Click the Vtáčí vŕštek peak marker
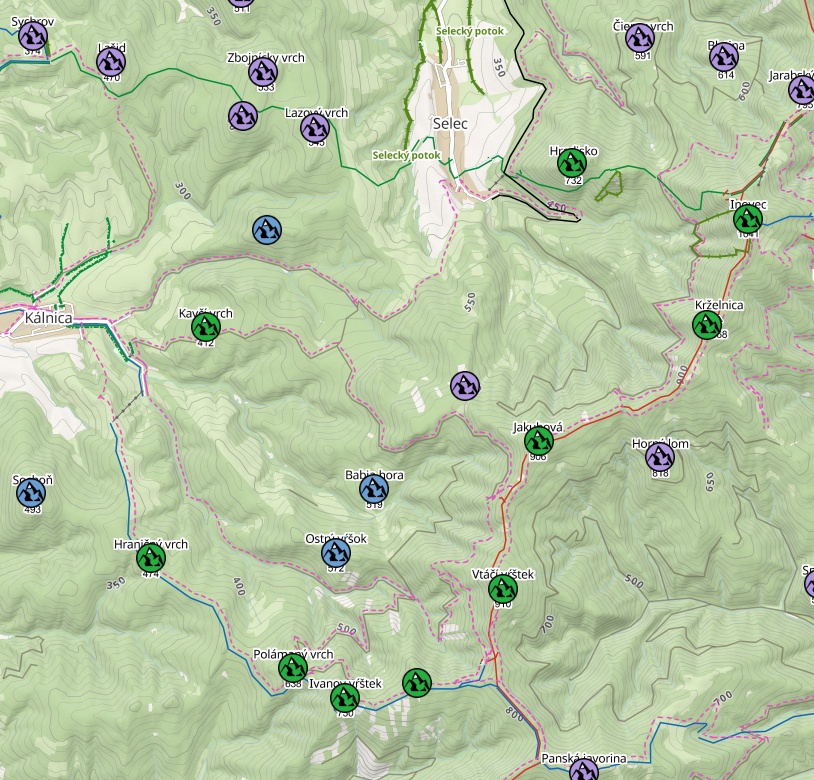Viewport: 814px width, 780px height. pyautogui.click(x=502, y=589)
